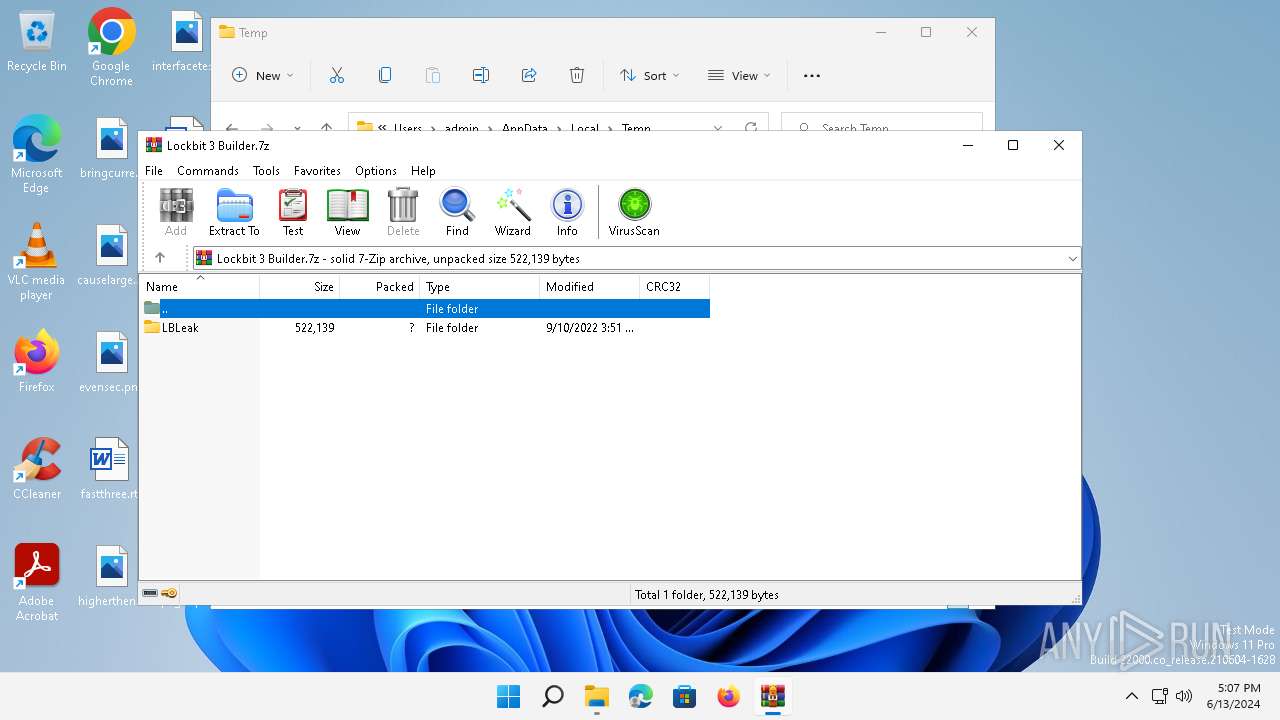Click Cut scissors icon in Temp window
This screenshot has height=720, width=1280.
coord(337,75)
